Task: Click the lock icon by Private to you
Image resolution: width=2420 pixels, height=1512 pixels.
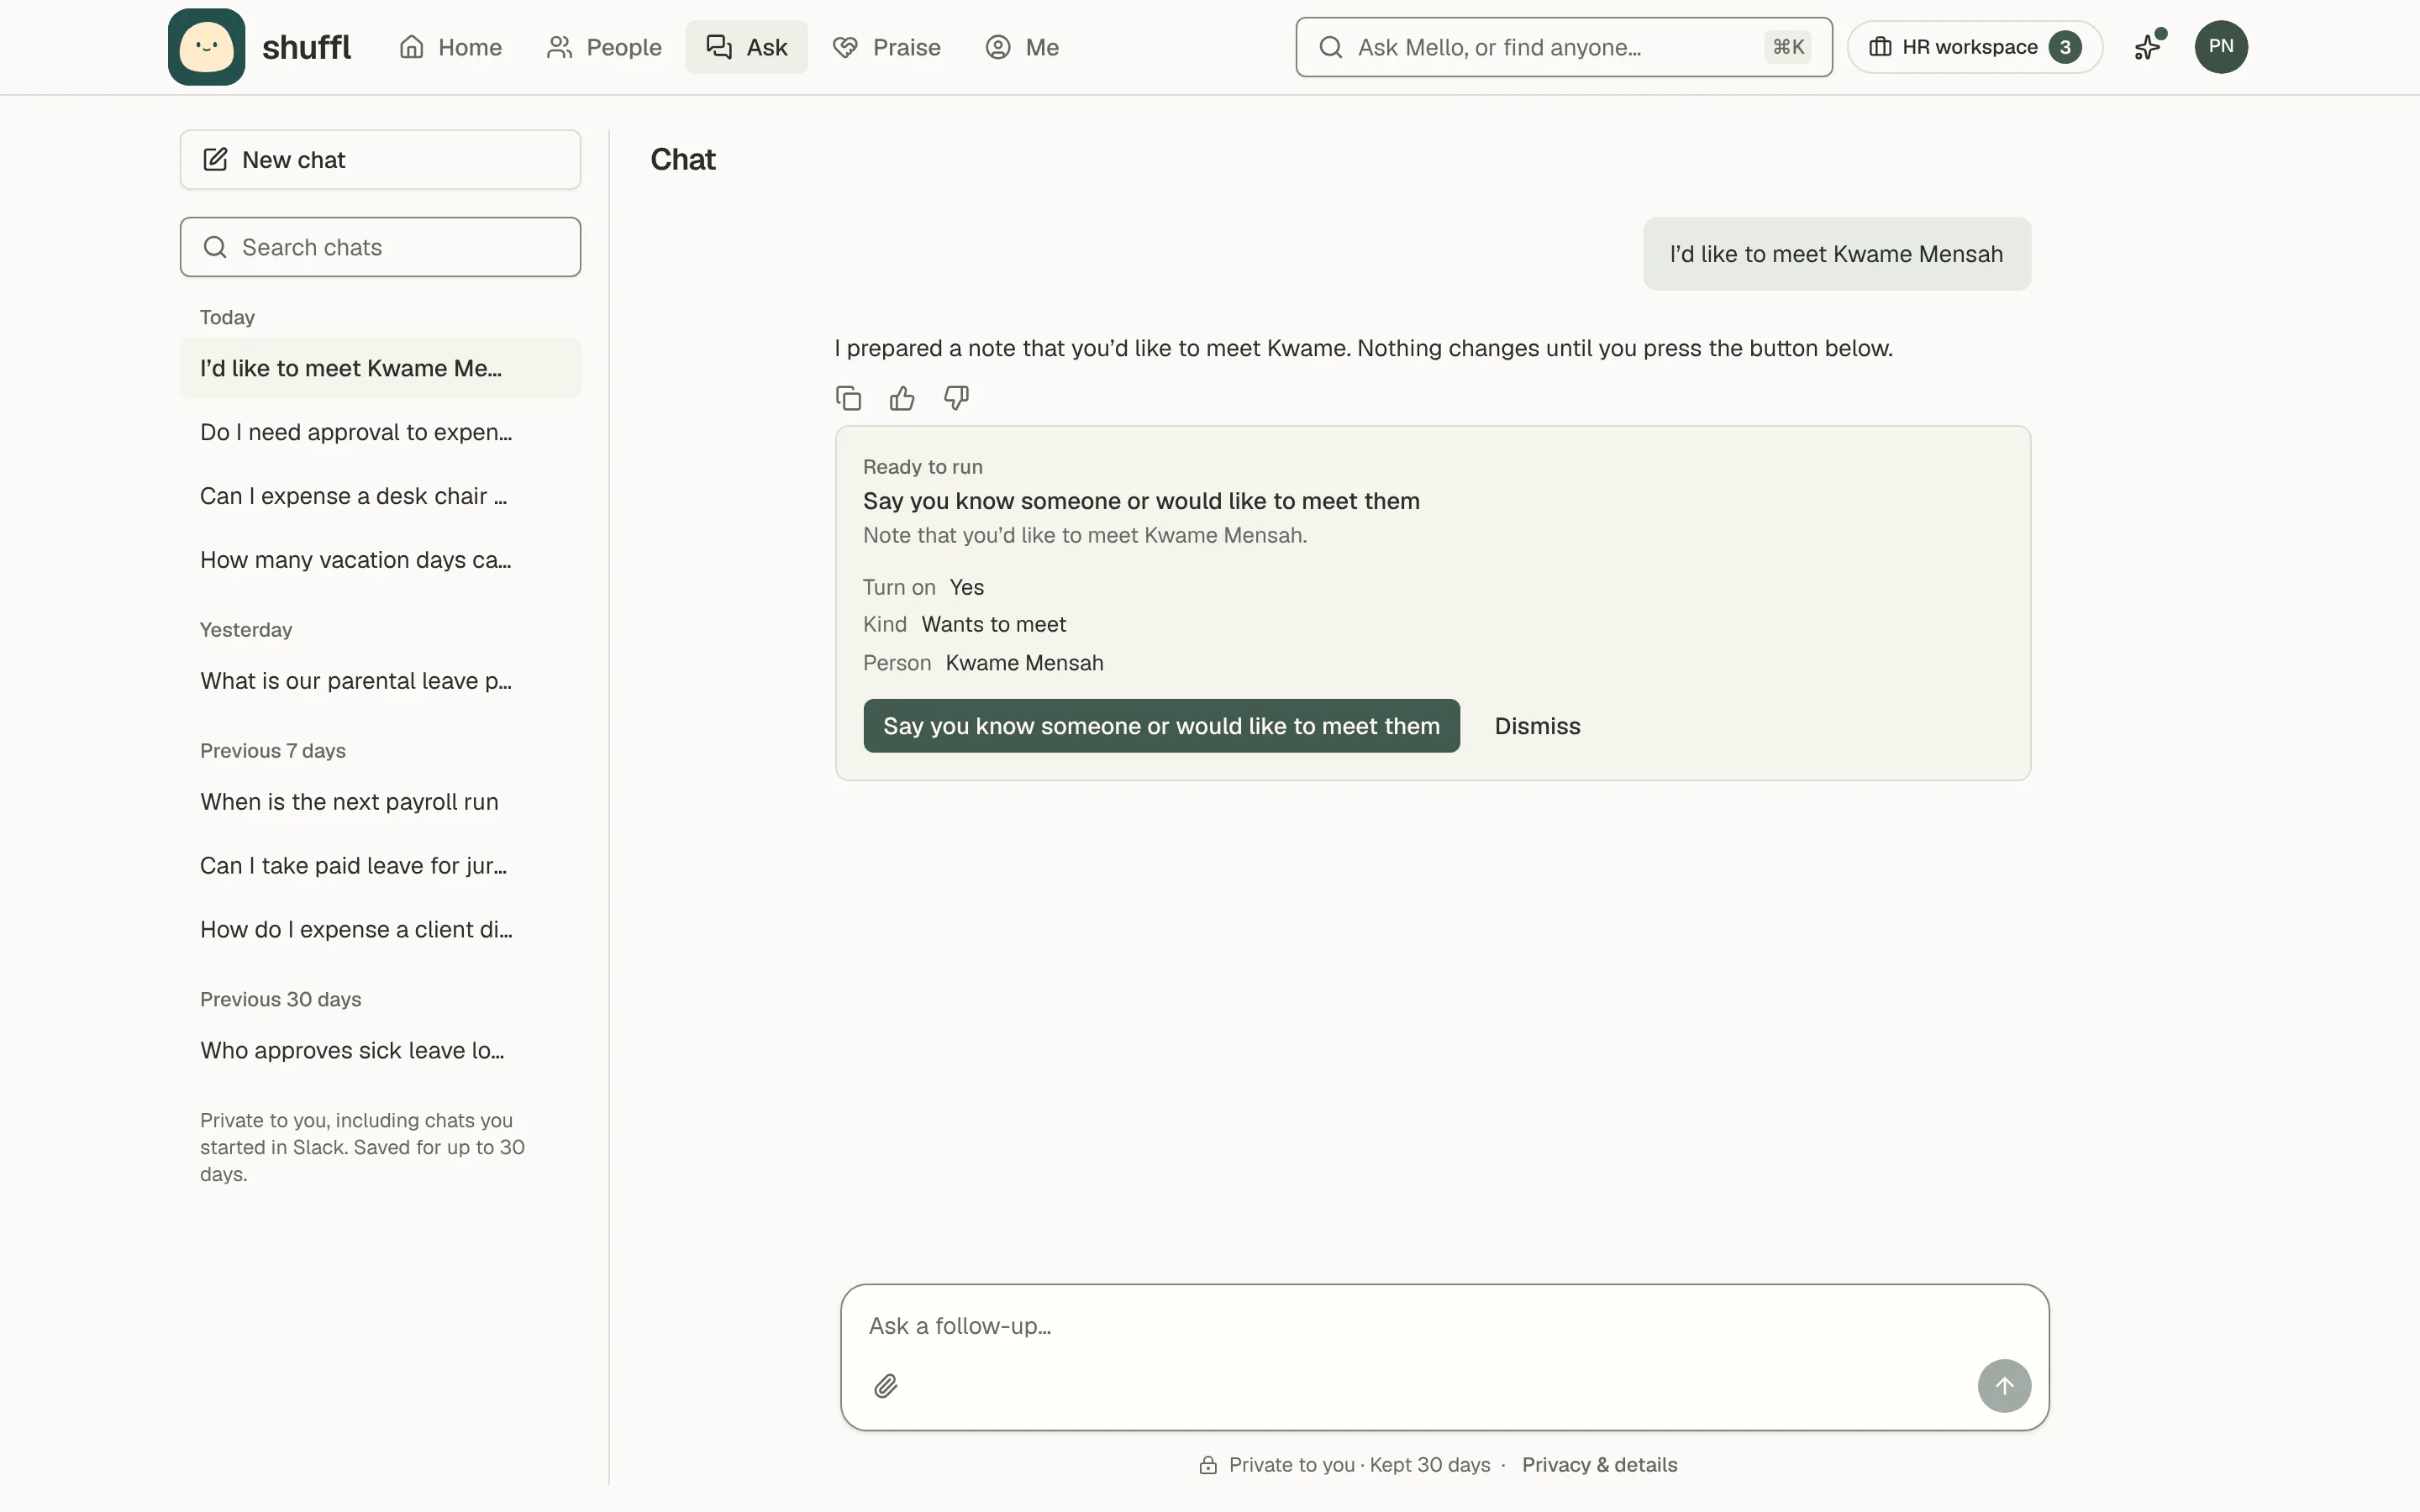Action: (x=1208, y=1465)
